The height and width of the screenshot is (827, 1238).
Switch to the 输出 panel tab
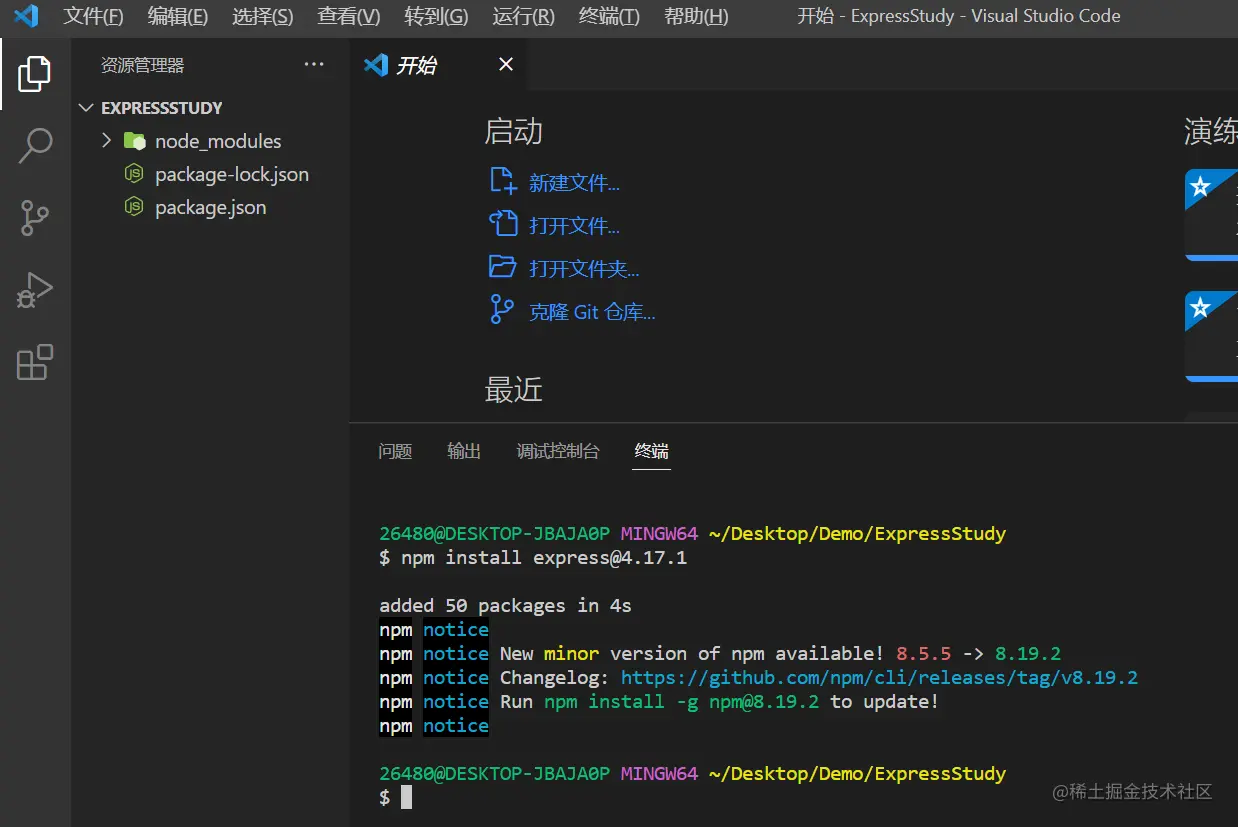(464, 451)
